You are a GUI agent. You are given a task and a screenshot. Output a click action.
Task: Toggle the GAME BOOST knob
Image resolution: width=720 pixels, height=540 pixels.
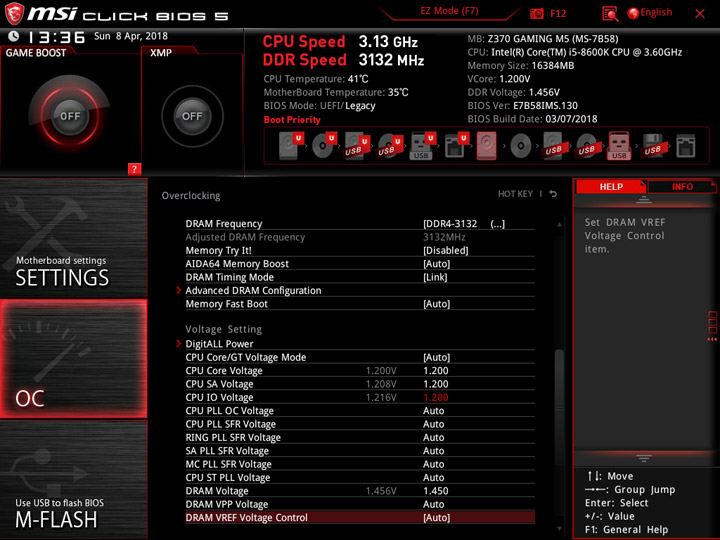[70, 116]
